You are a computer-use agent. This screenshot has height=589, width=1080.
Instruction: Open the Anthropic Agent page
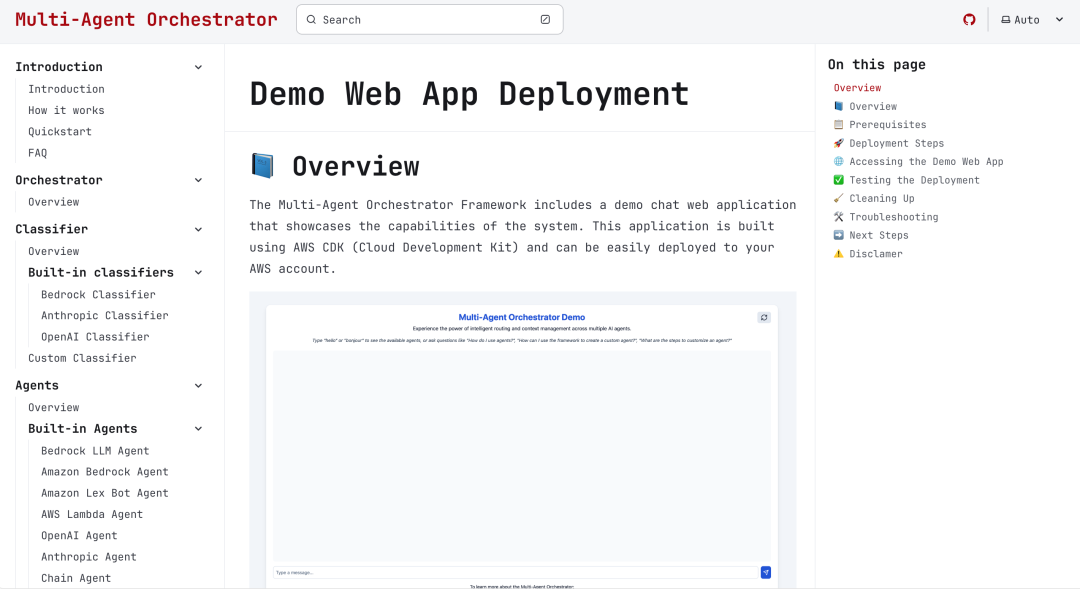click(x=89, y=557)
